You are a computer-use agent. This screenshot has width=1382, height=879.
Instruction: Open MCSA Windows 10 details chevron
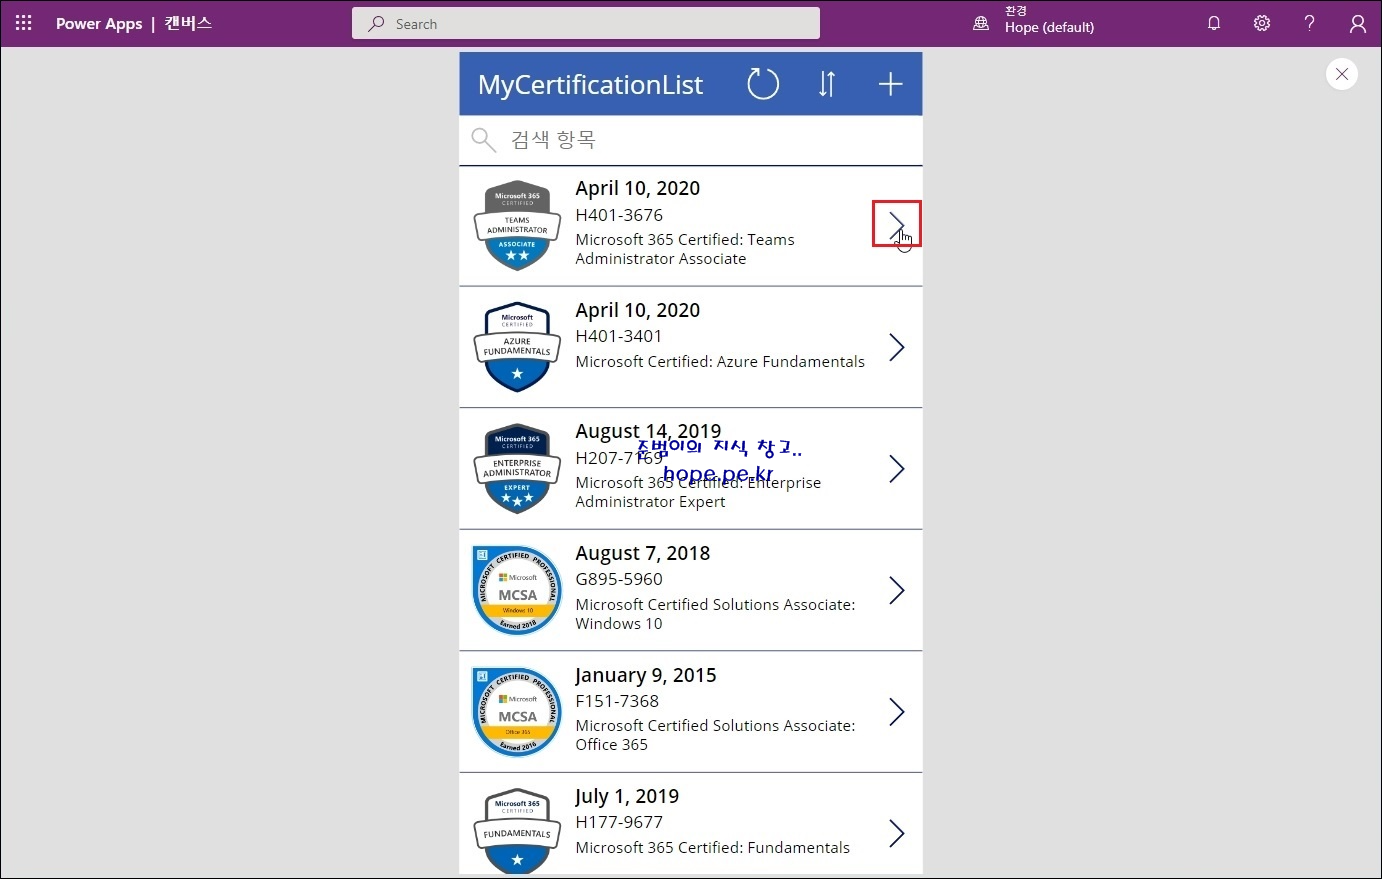click(896, 590)
